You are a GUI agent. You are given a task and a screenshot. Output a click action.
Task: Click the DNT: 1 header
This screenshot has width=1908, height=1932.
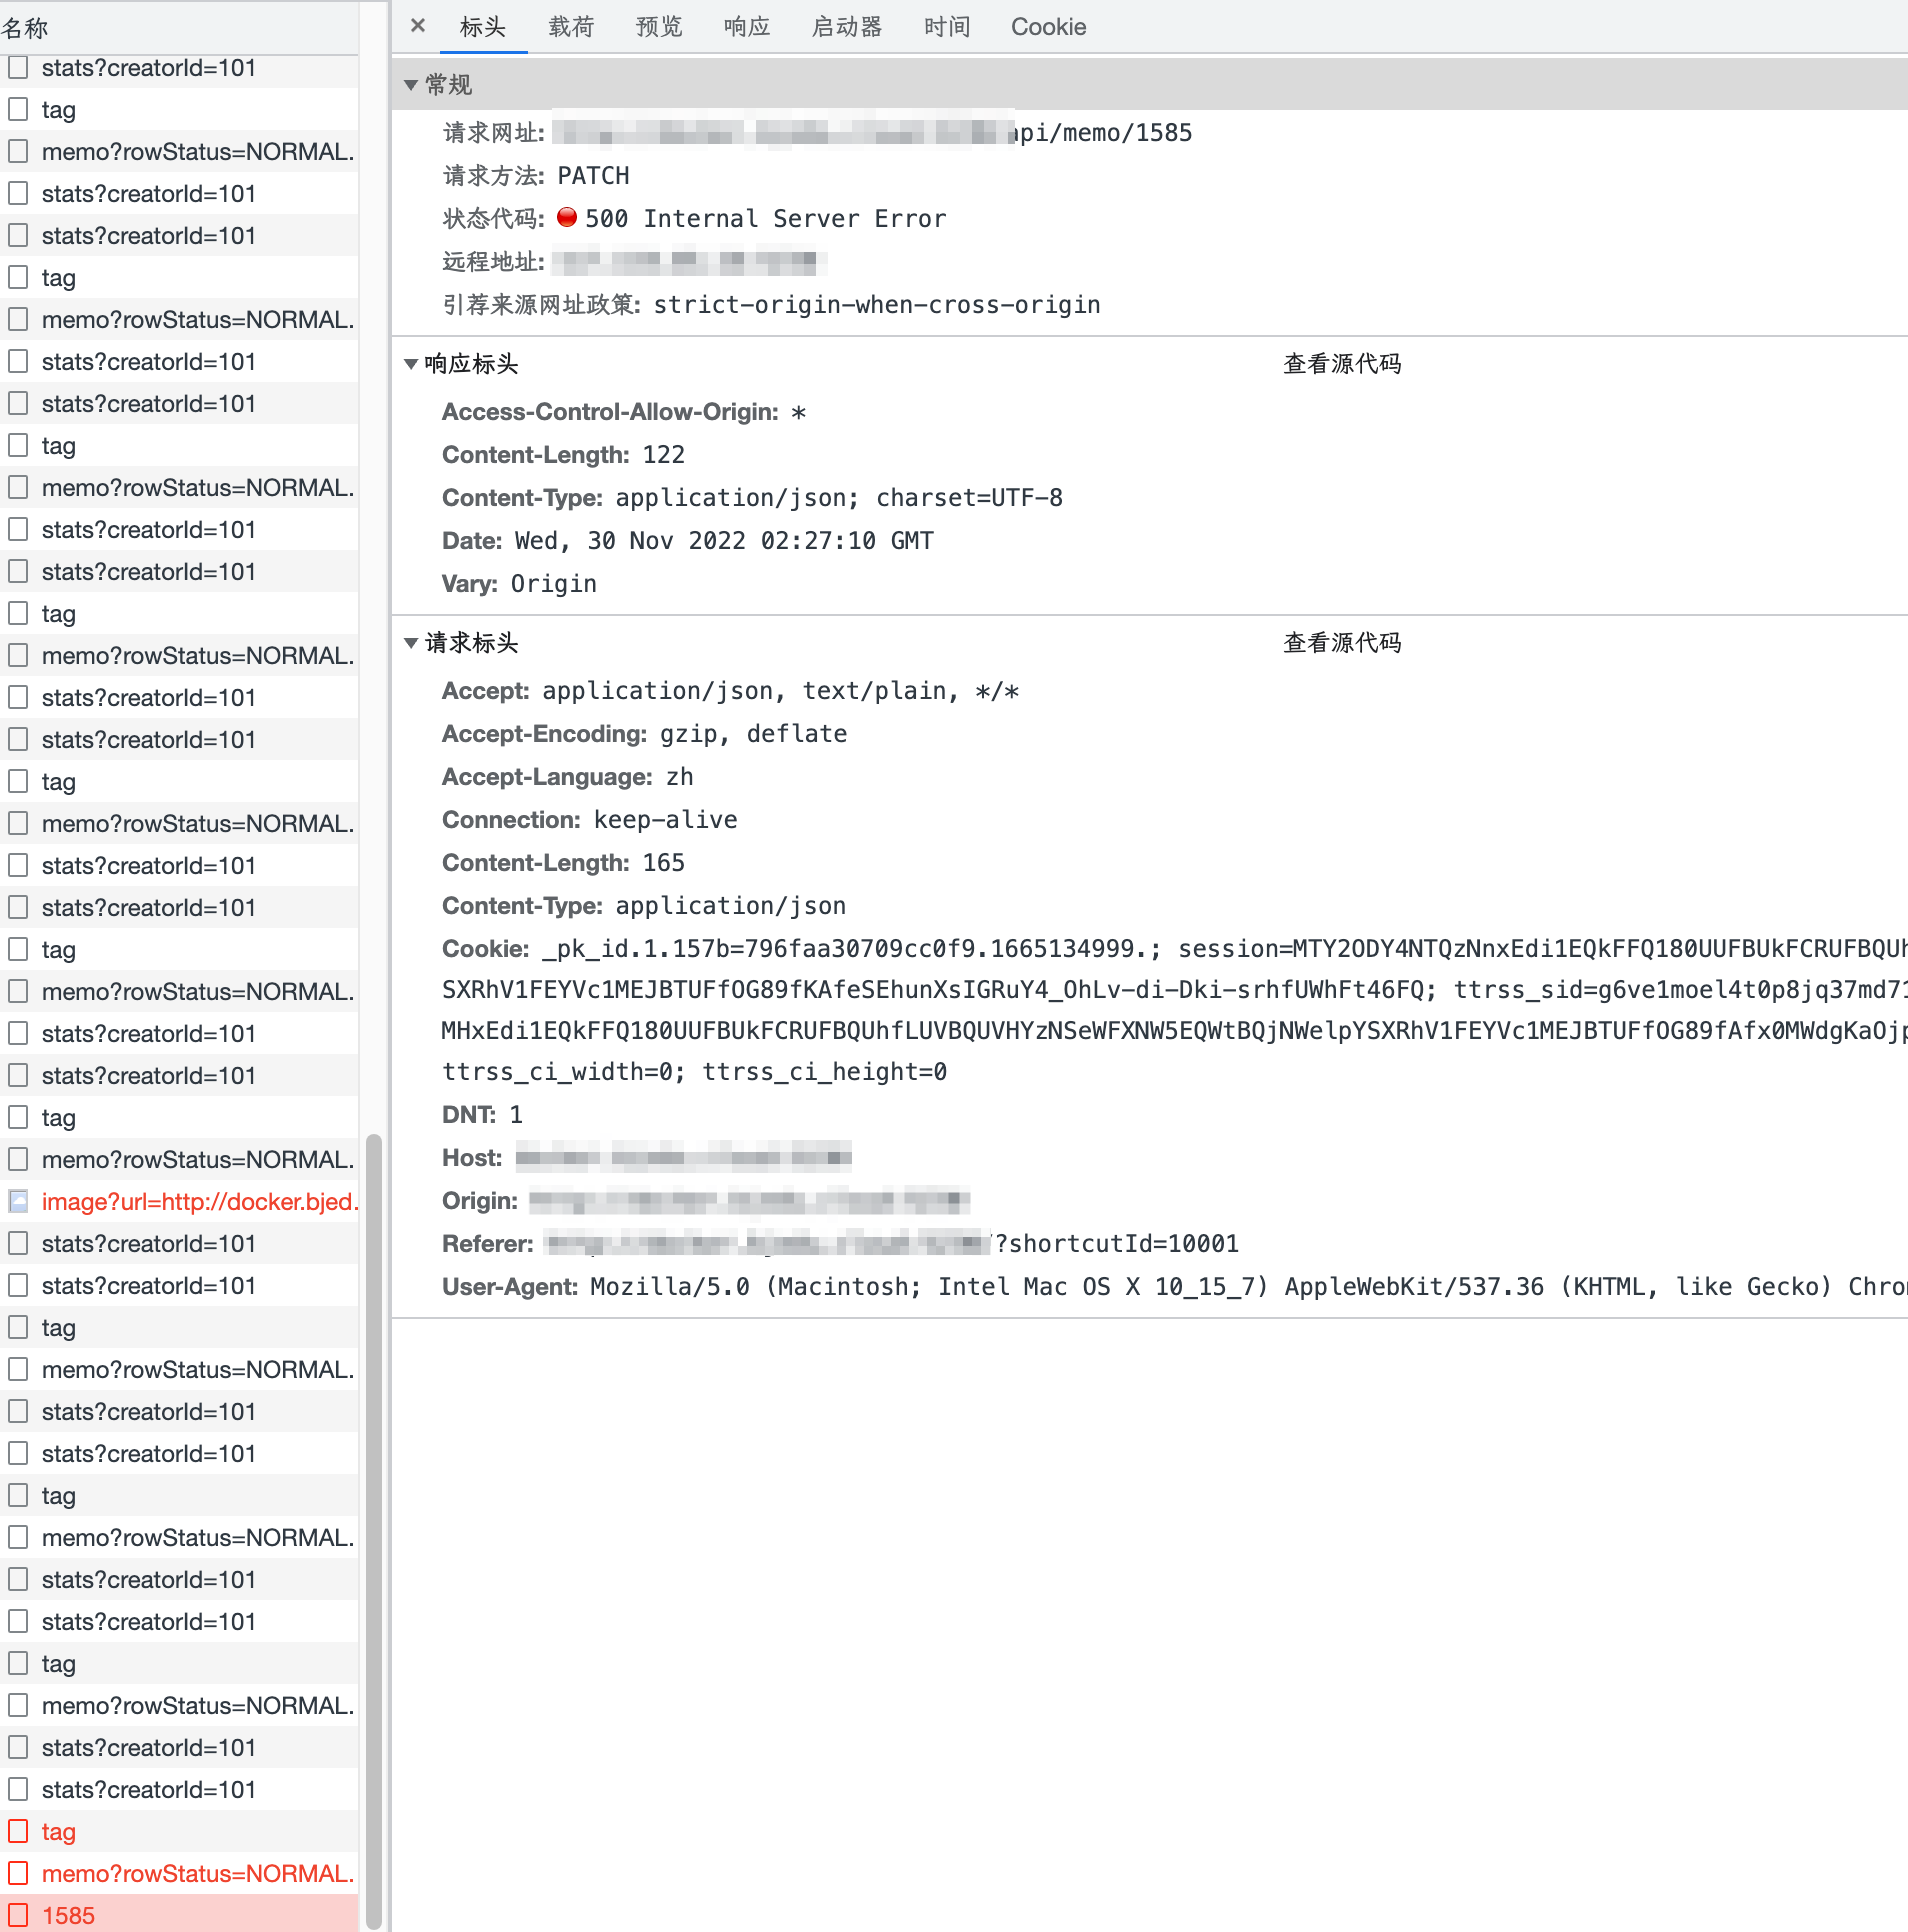(482, 1115)
